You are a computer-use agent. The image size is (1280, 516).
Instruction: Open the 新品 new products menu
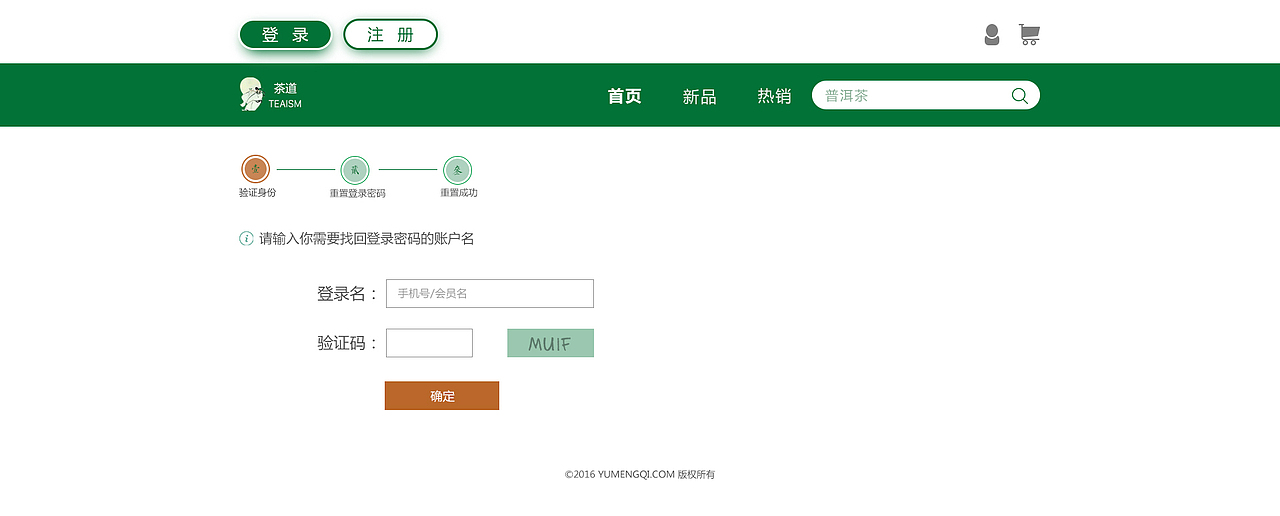coord(700,96)
